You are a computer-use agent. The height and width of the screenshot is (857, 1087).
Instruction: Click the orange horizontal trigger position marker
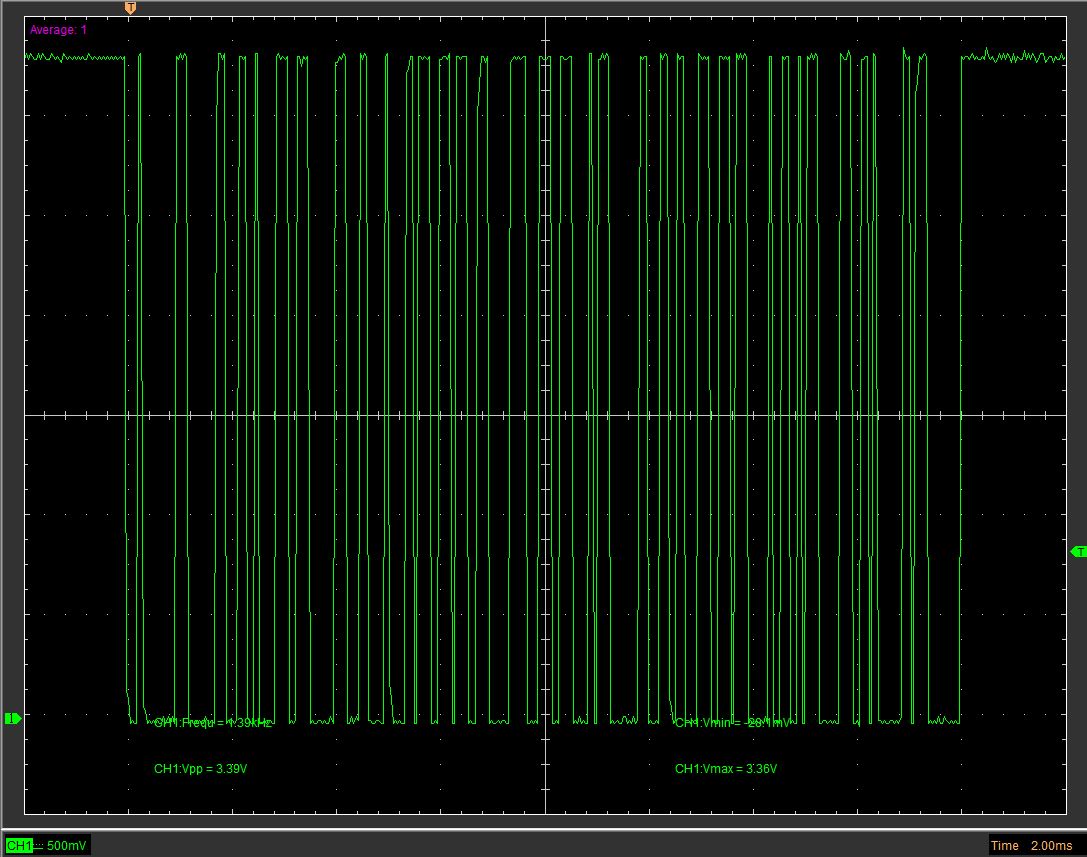point(130,8)
